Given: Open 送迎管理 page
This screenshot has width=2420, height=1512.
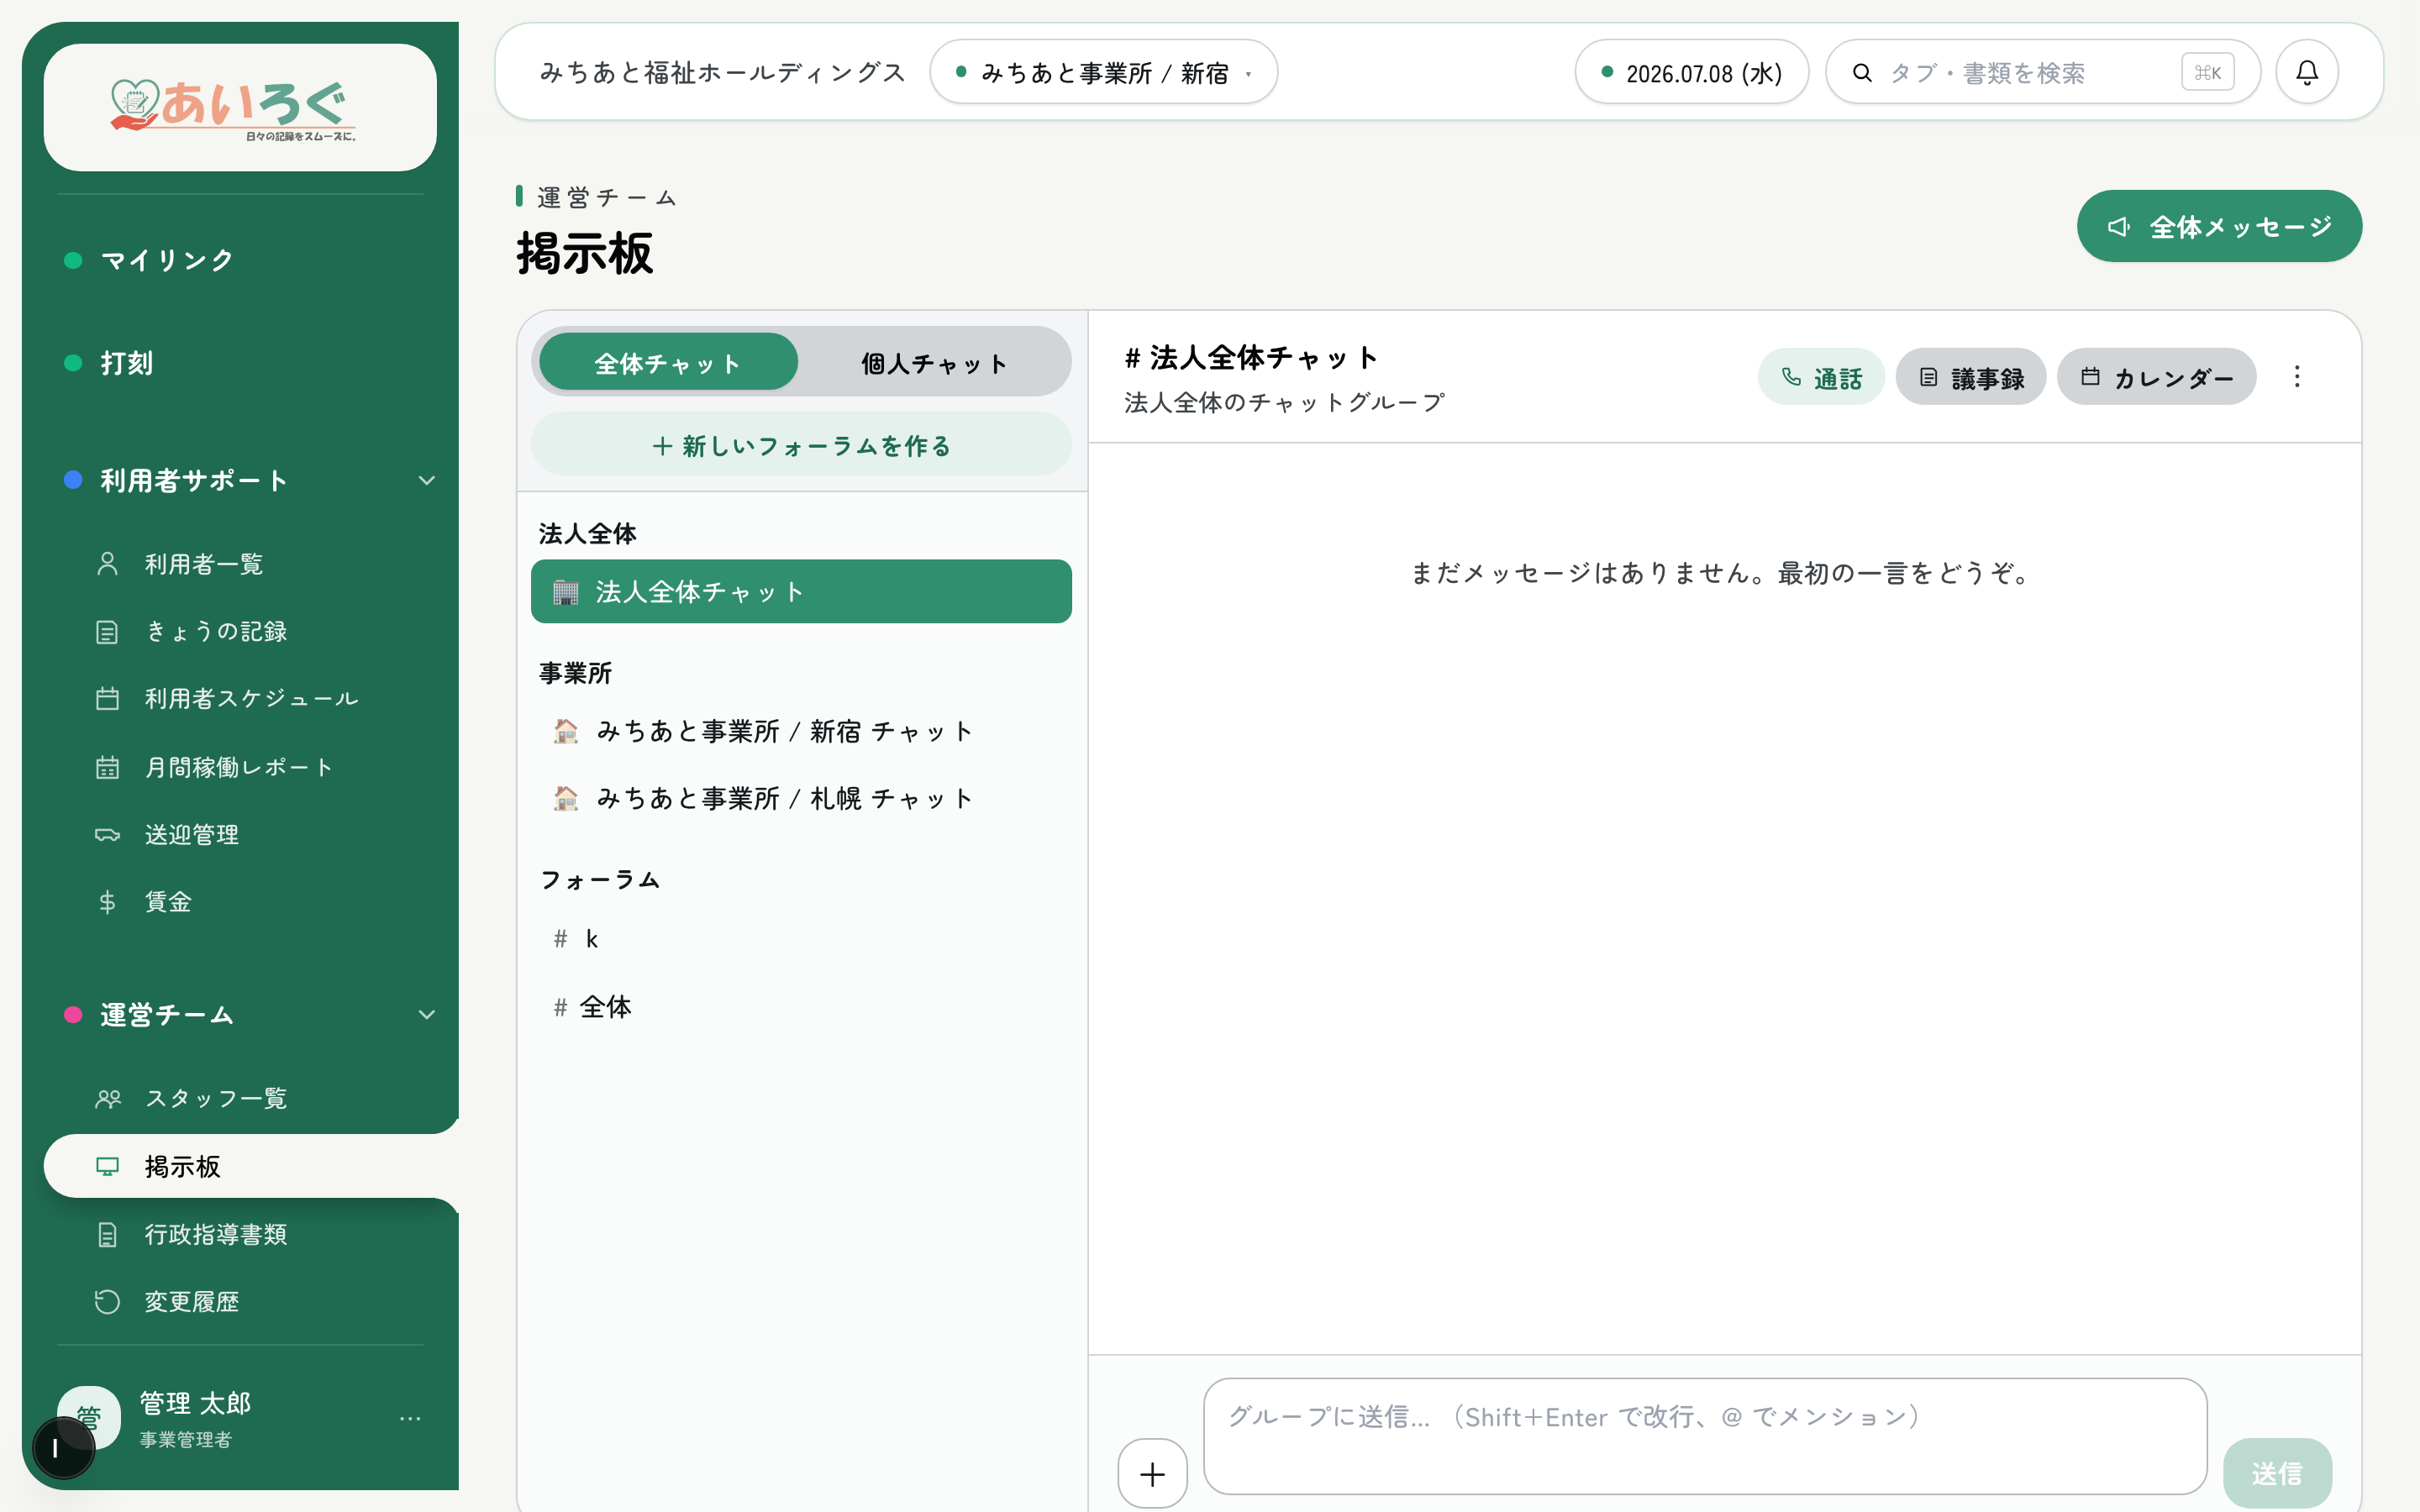Looking at the screenshot, I should click(x=190, y=835).
